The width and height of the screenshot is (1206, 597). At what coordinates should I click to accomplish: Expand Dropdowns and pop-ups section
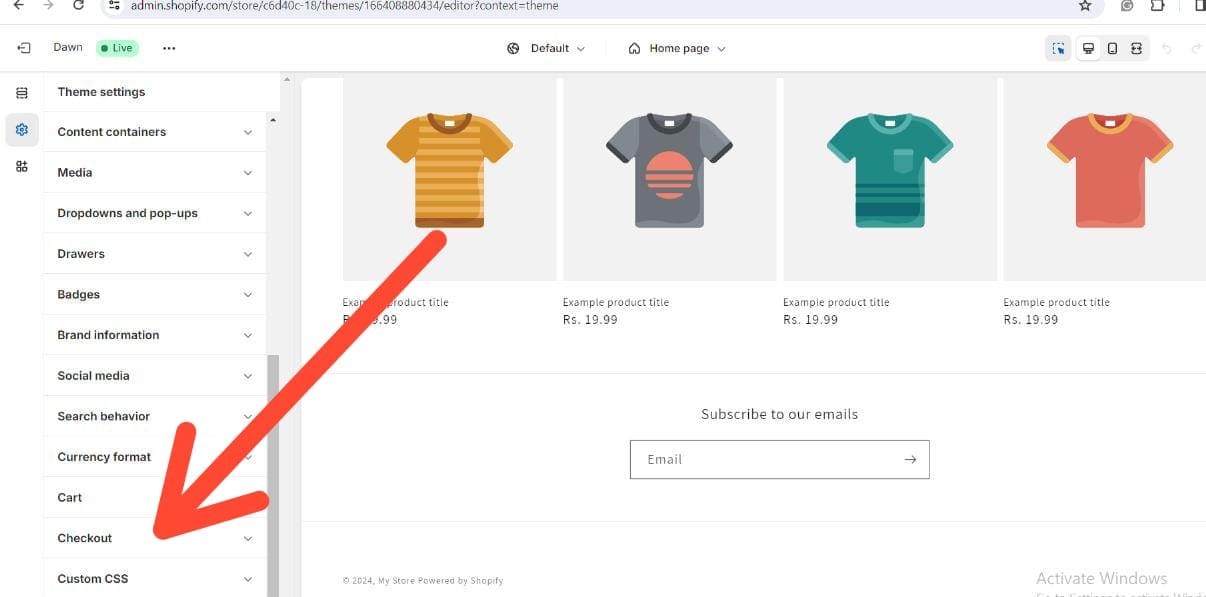click(155, 213)
